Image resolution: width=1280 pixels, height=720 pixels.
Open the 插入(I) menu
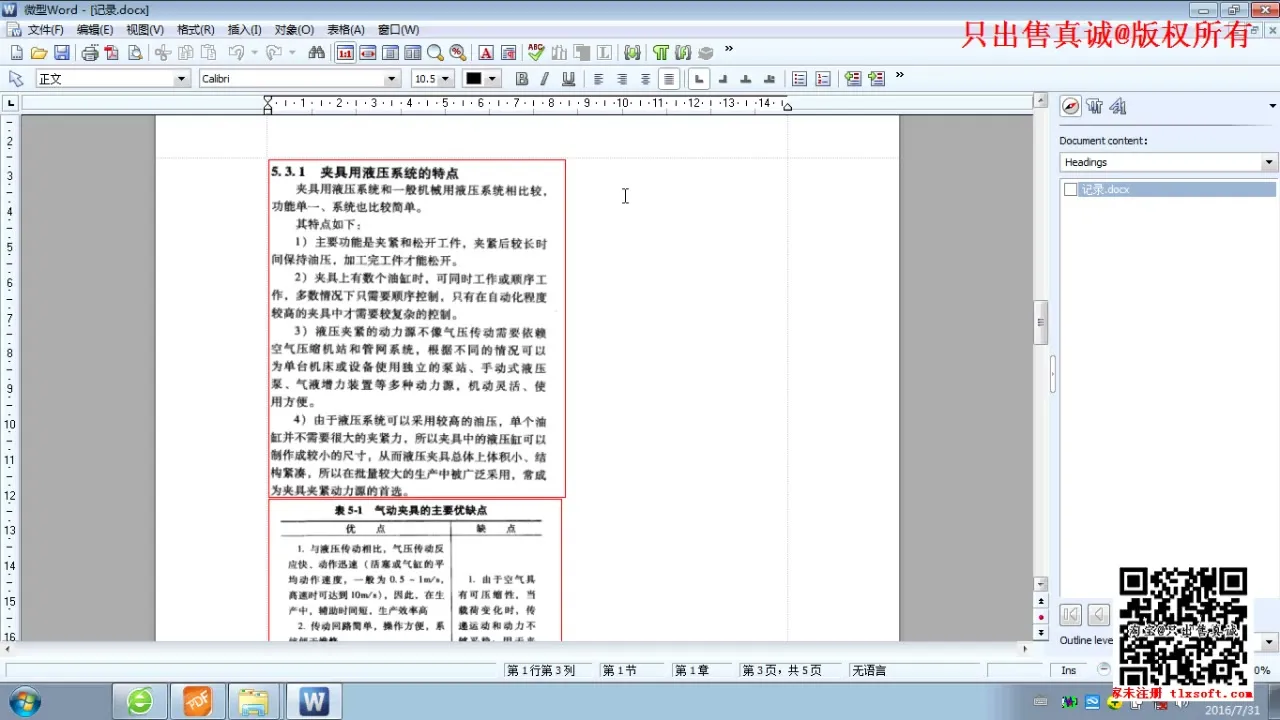click(243, 29)
